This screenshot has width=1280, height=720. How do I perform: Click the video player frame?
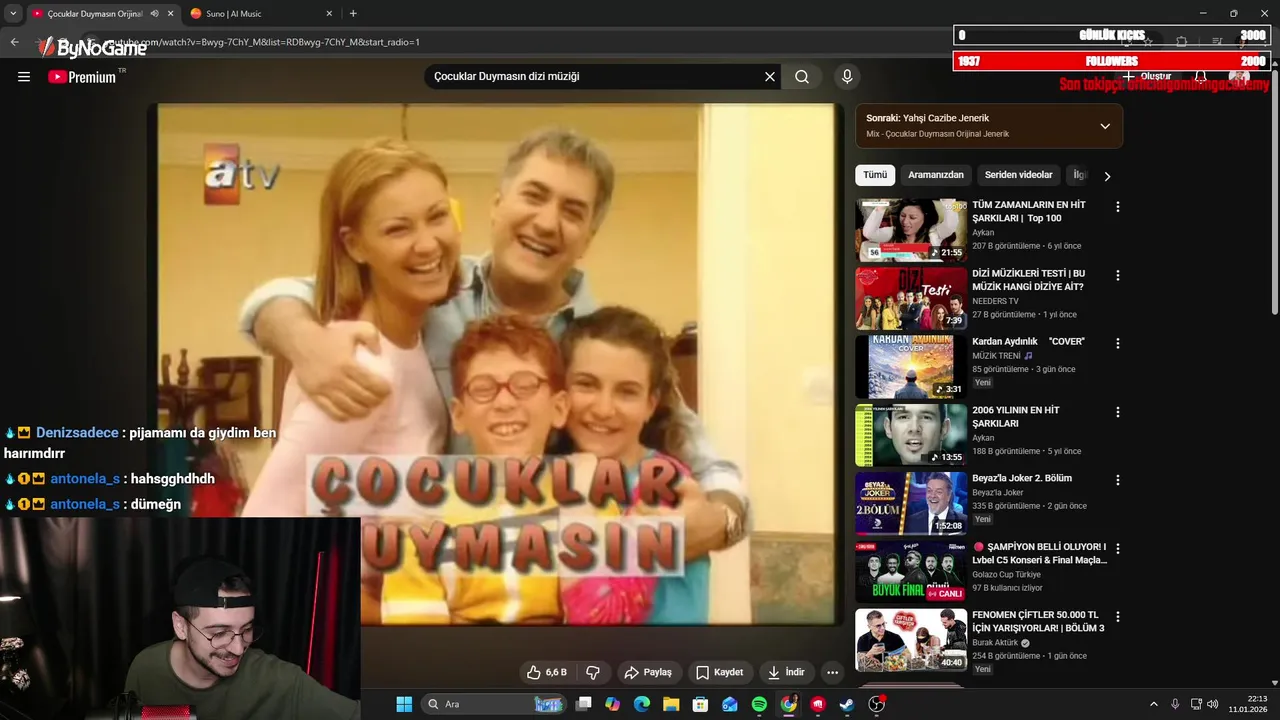click(498, 365)
